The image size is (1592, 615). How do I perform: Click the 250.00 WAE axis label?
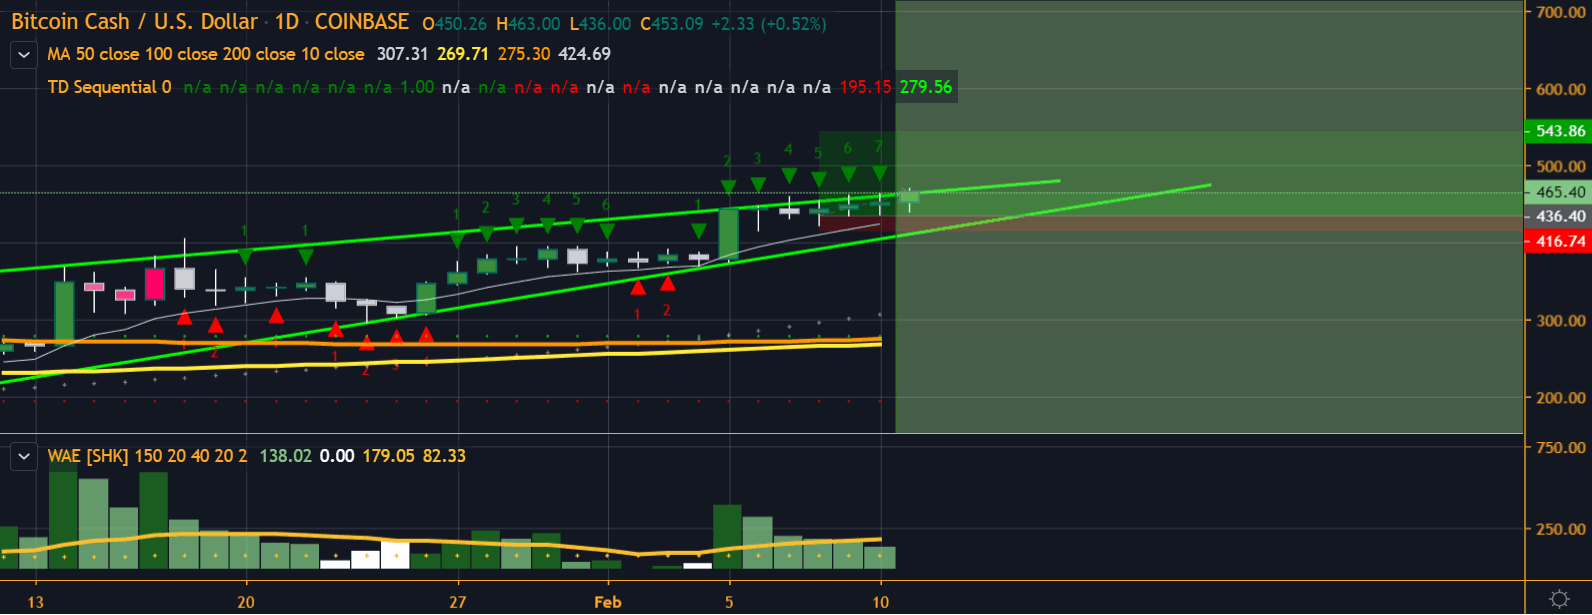1561,529
